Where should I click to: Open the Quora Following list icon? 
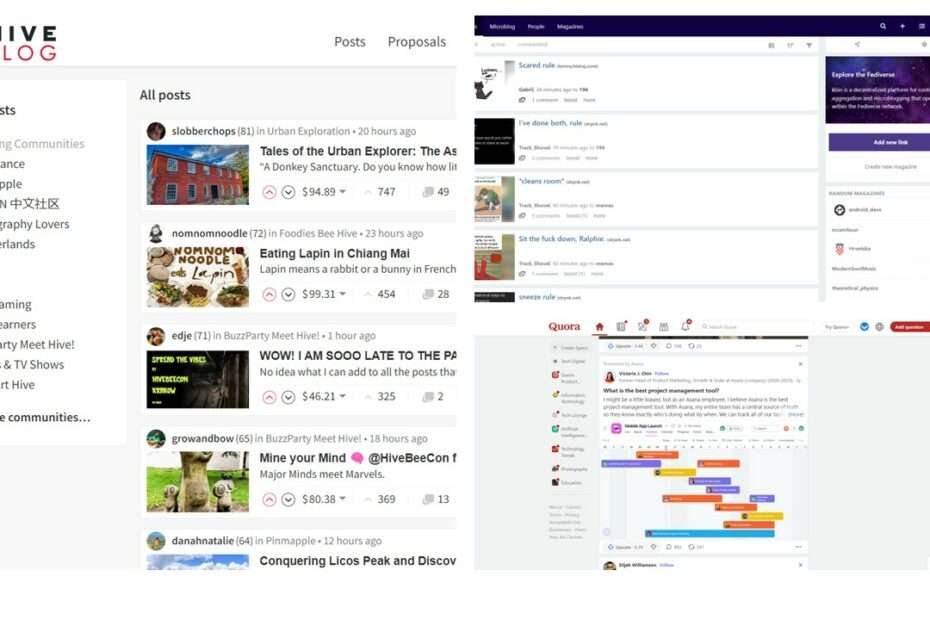621,327
